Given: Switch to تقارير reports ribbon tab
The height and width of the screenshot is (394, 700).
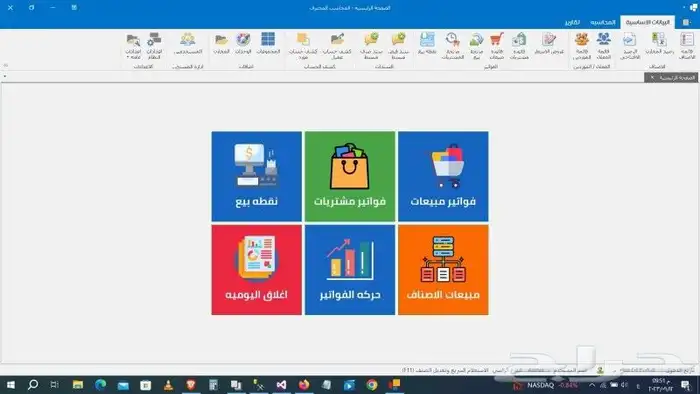Looking at the screenshot, I should point(572,22).
